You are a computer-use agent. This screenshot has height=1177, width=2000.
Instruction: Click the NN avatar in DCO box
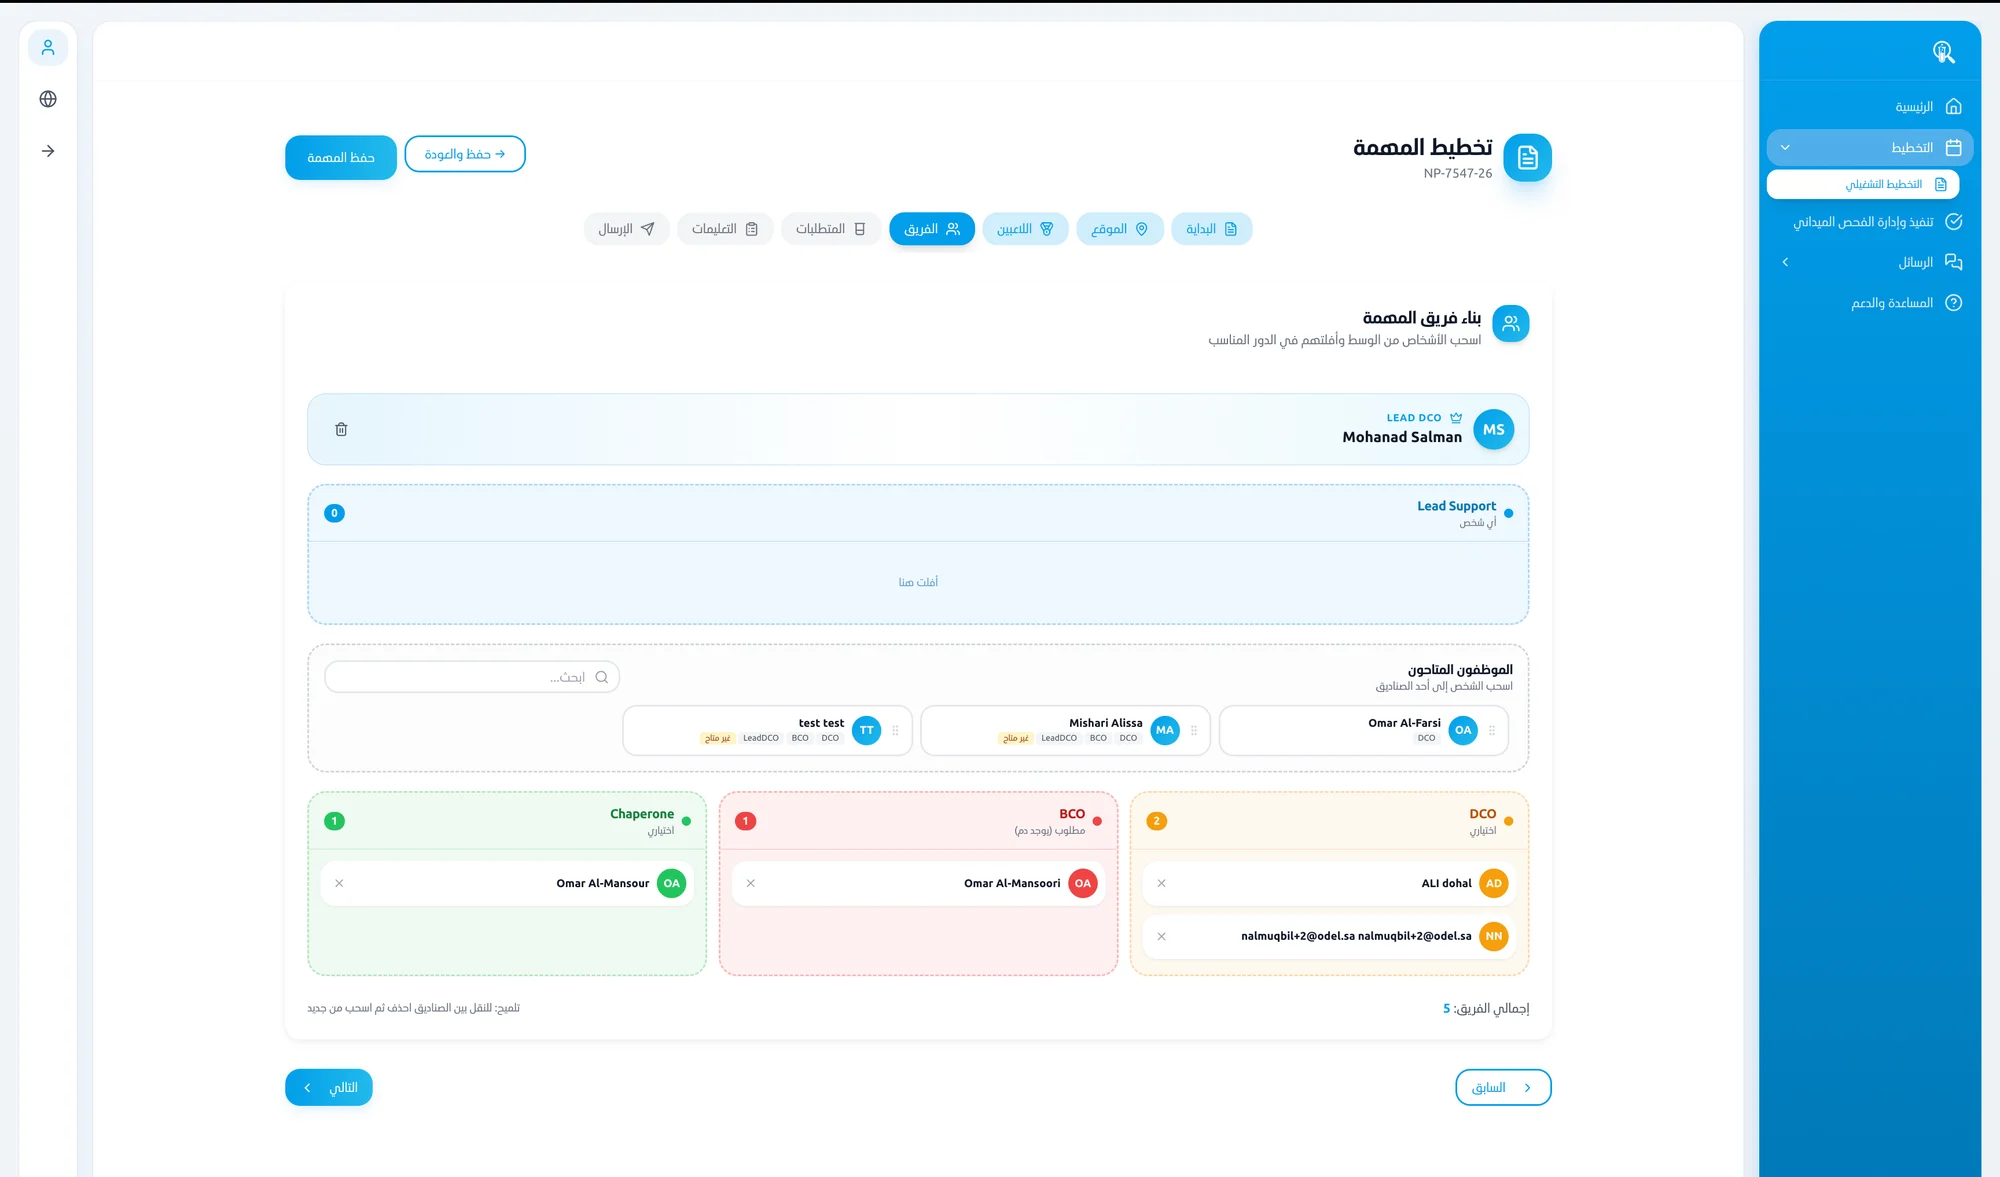[x=1493, y=936]
